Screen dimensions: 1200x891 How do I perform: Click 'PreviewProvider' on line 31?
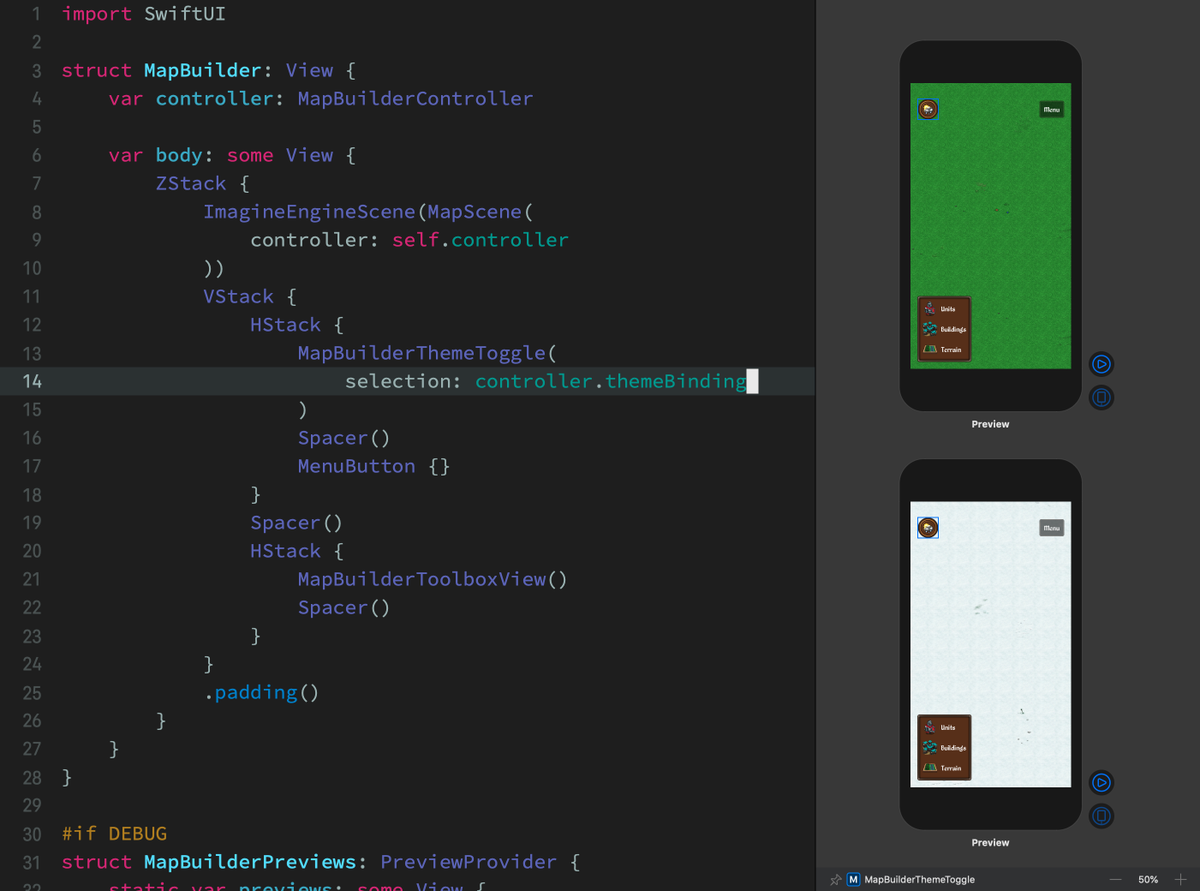pos(468,862)
